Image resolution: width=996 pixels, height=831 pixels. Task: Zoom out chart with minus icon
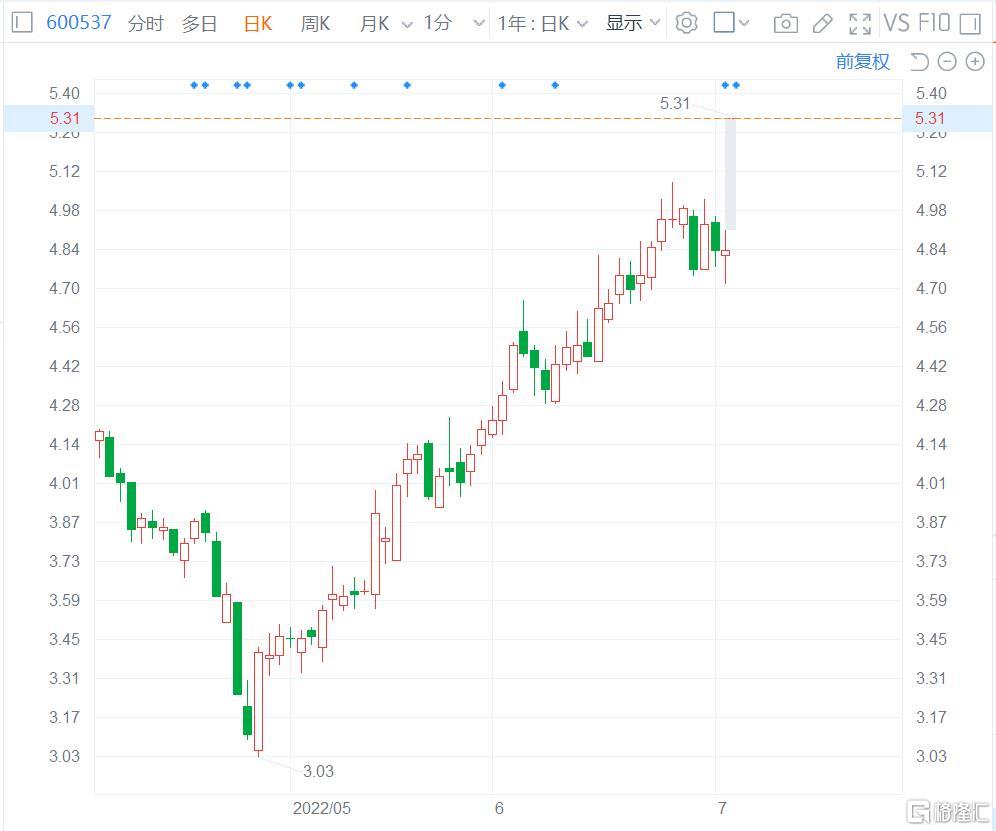[947, 62]
